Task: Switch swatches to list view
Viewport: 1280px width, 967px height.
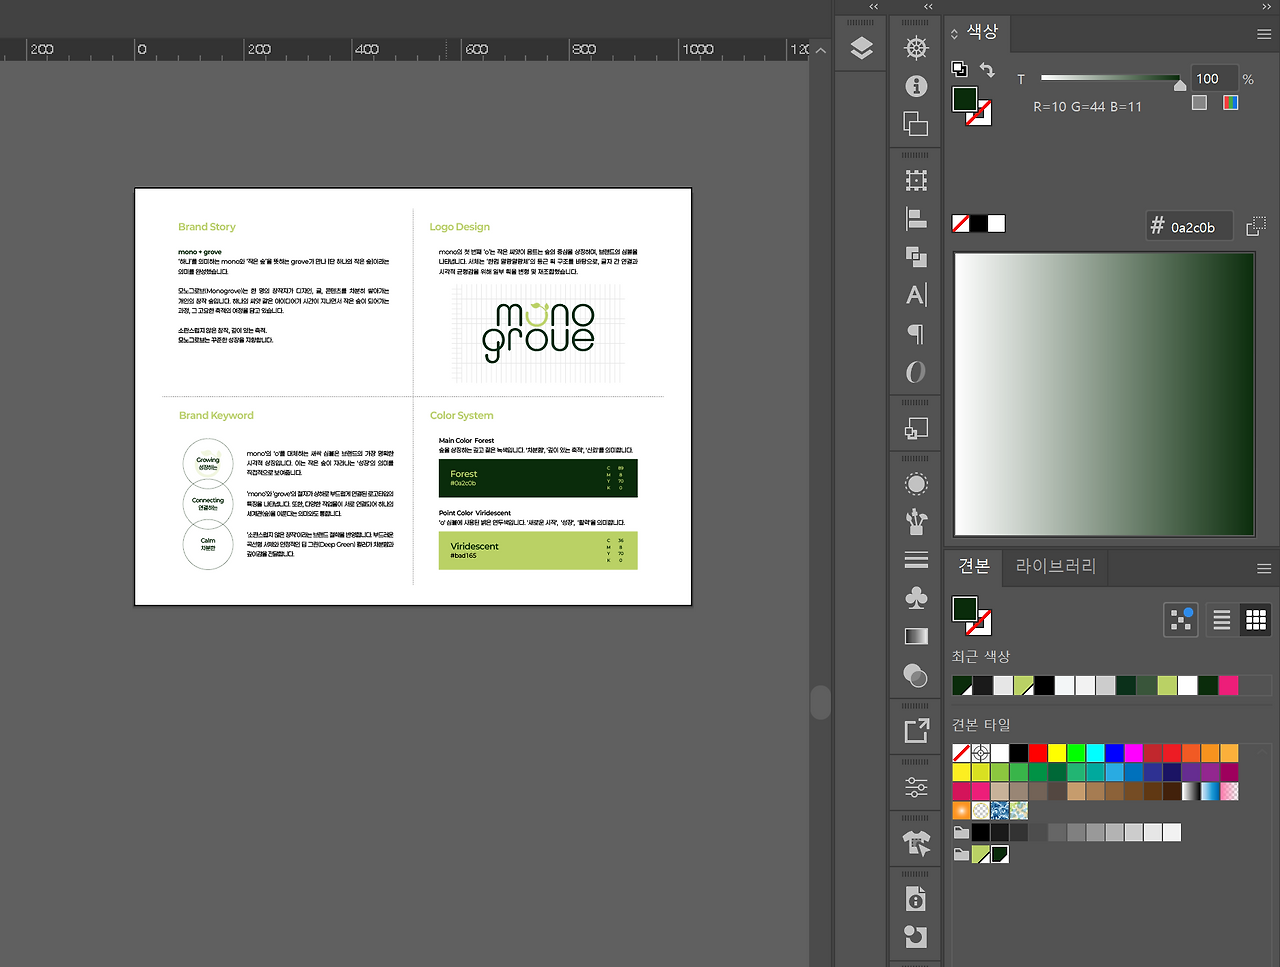Action: click(1222, 620)
